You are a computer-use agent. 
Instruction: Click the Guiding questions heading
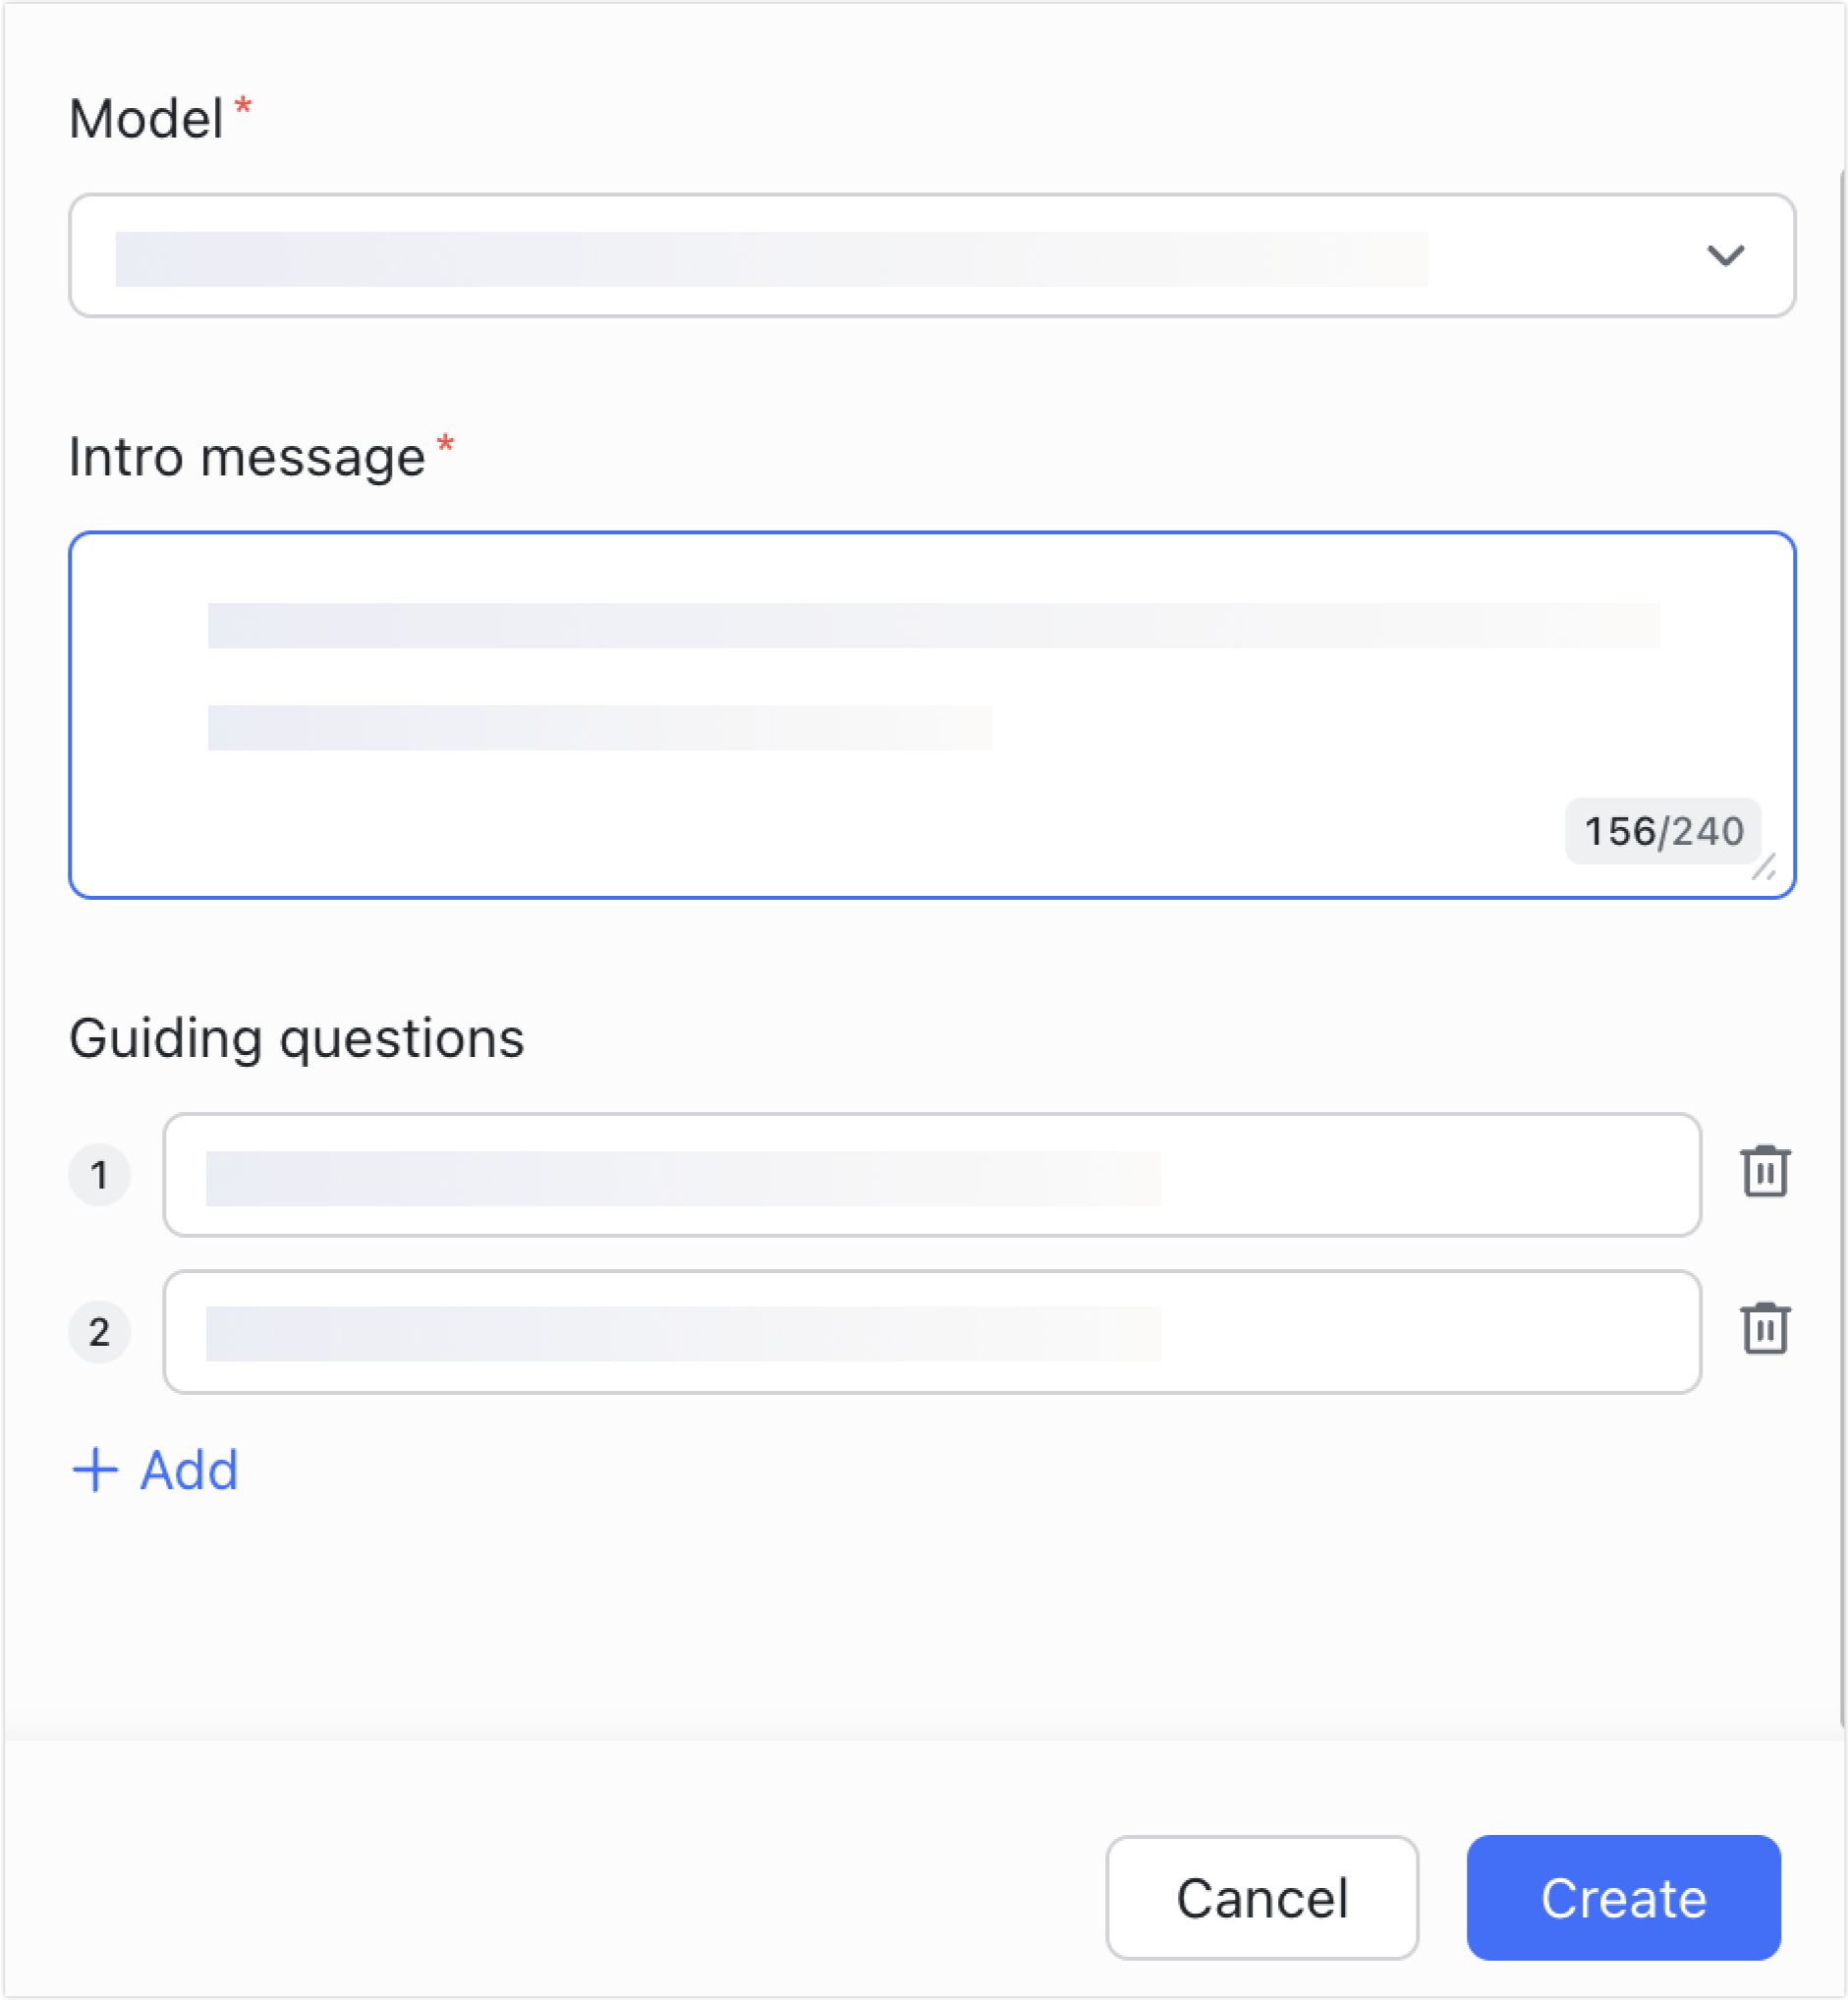point(297,1037)
